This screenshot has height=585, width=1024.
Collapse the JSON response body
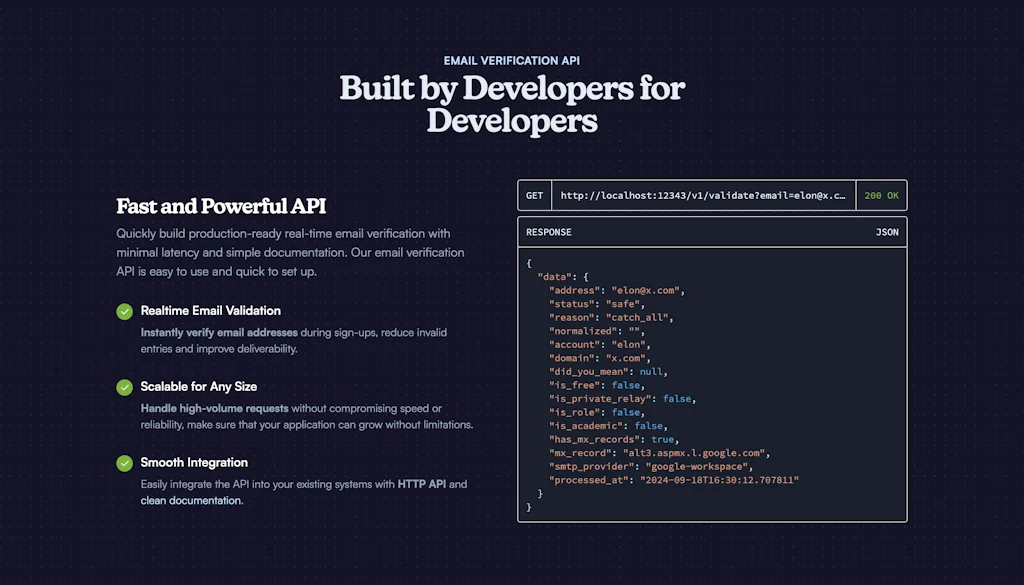point(528,261)
